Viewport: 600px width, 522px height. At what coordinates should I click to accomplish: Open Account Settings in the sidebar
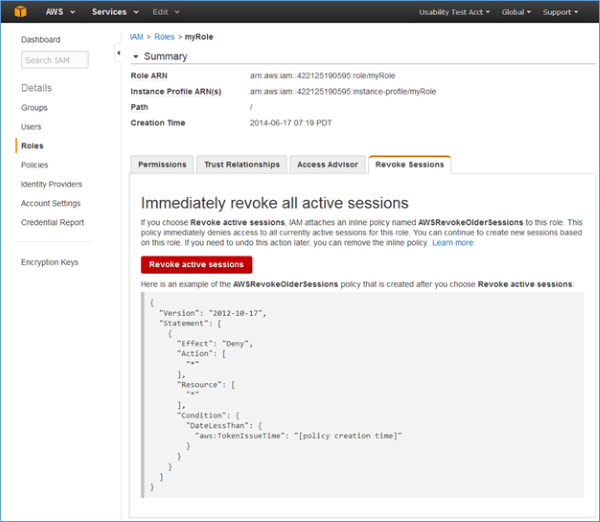51,203
